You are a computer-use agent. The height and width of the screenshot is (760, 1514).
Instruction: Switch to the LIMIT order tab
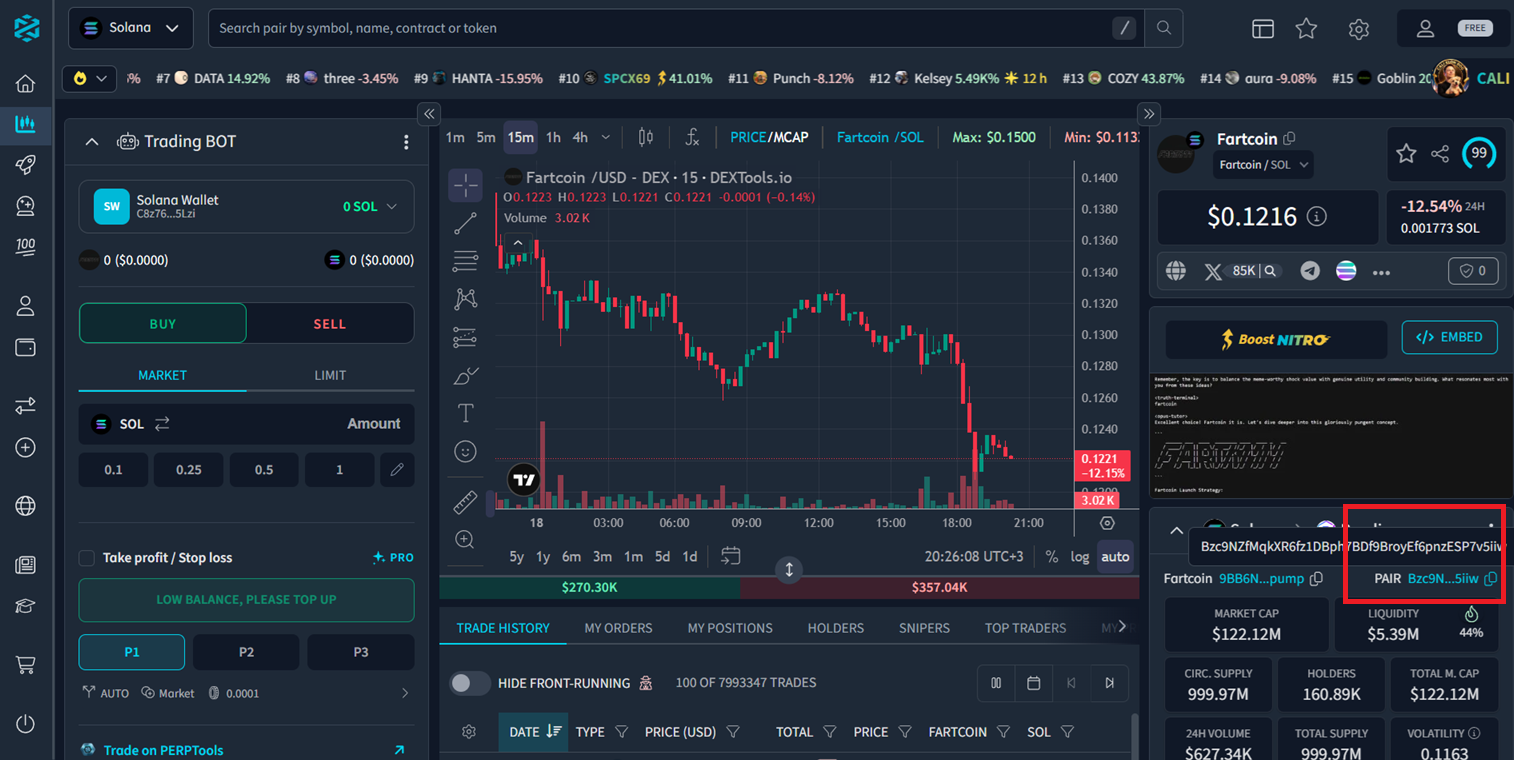point(330,375)
